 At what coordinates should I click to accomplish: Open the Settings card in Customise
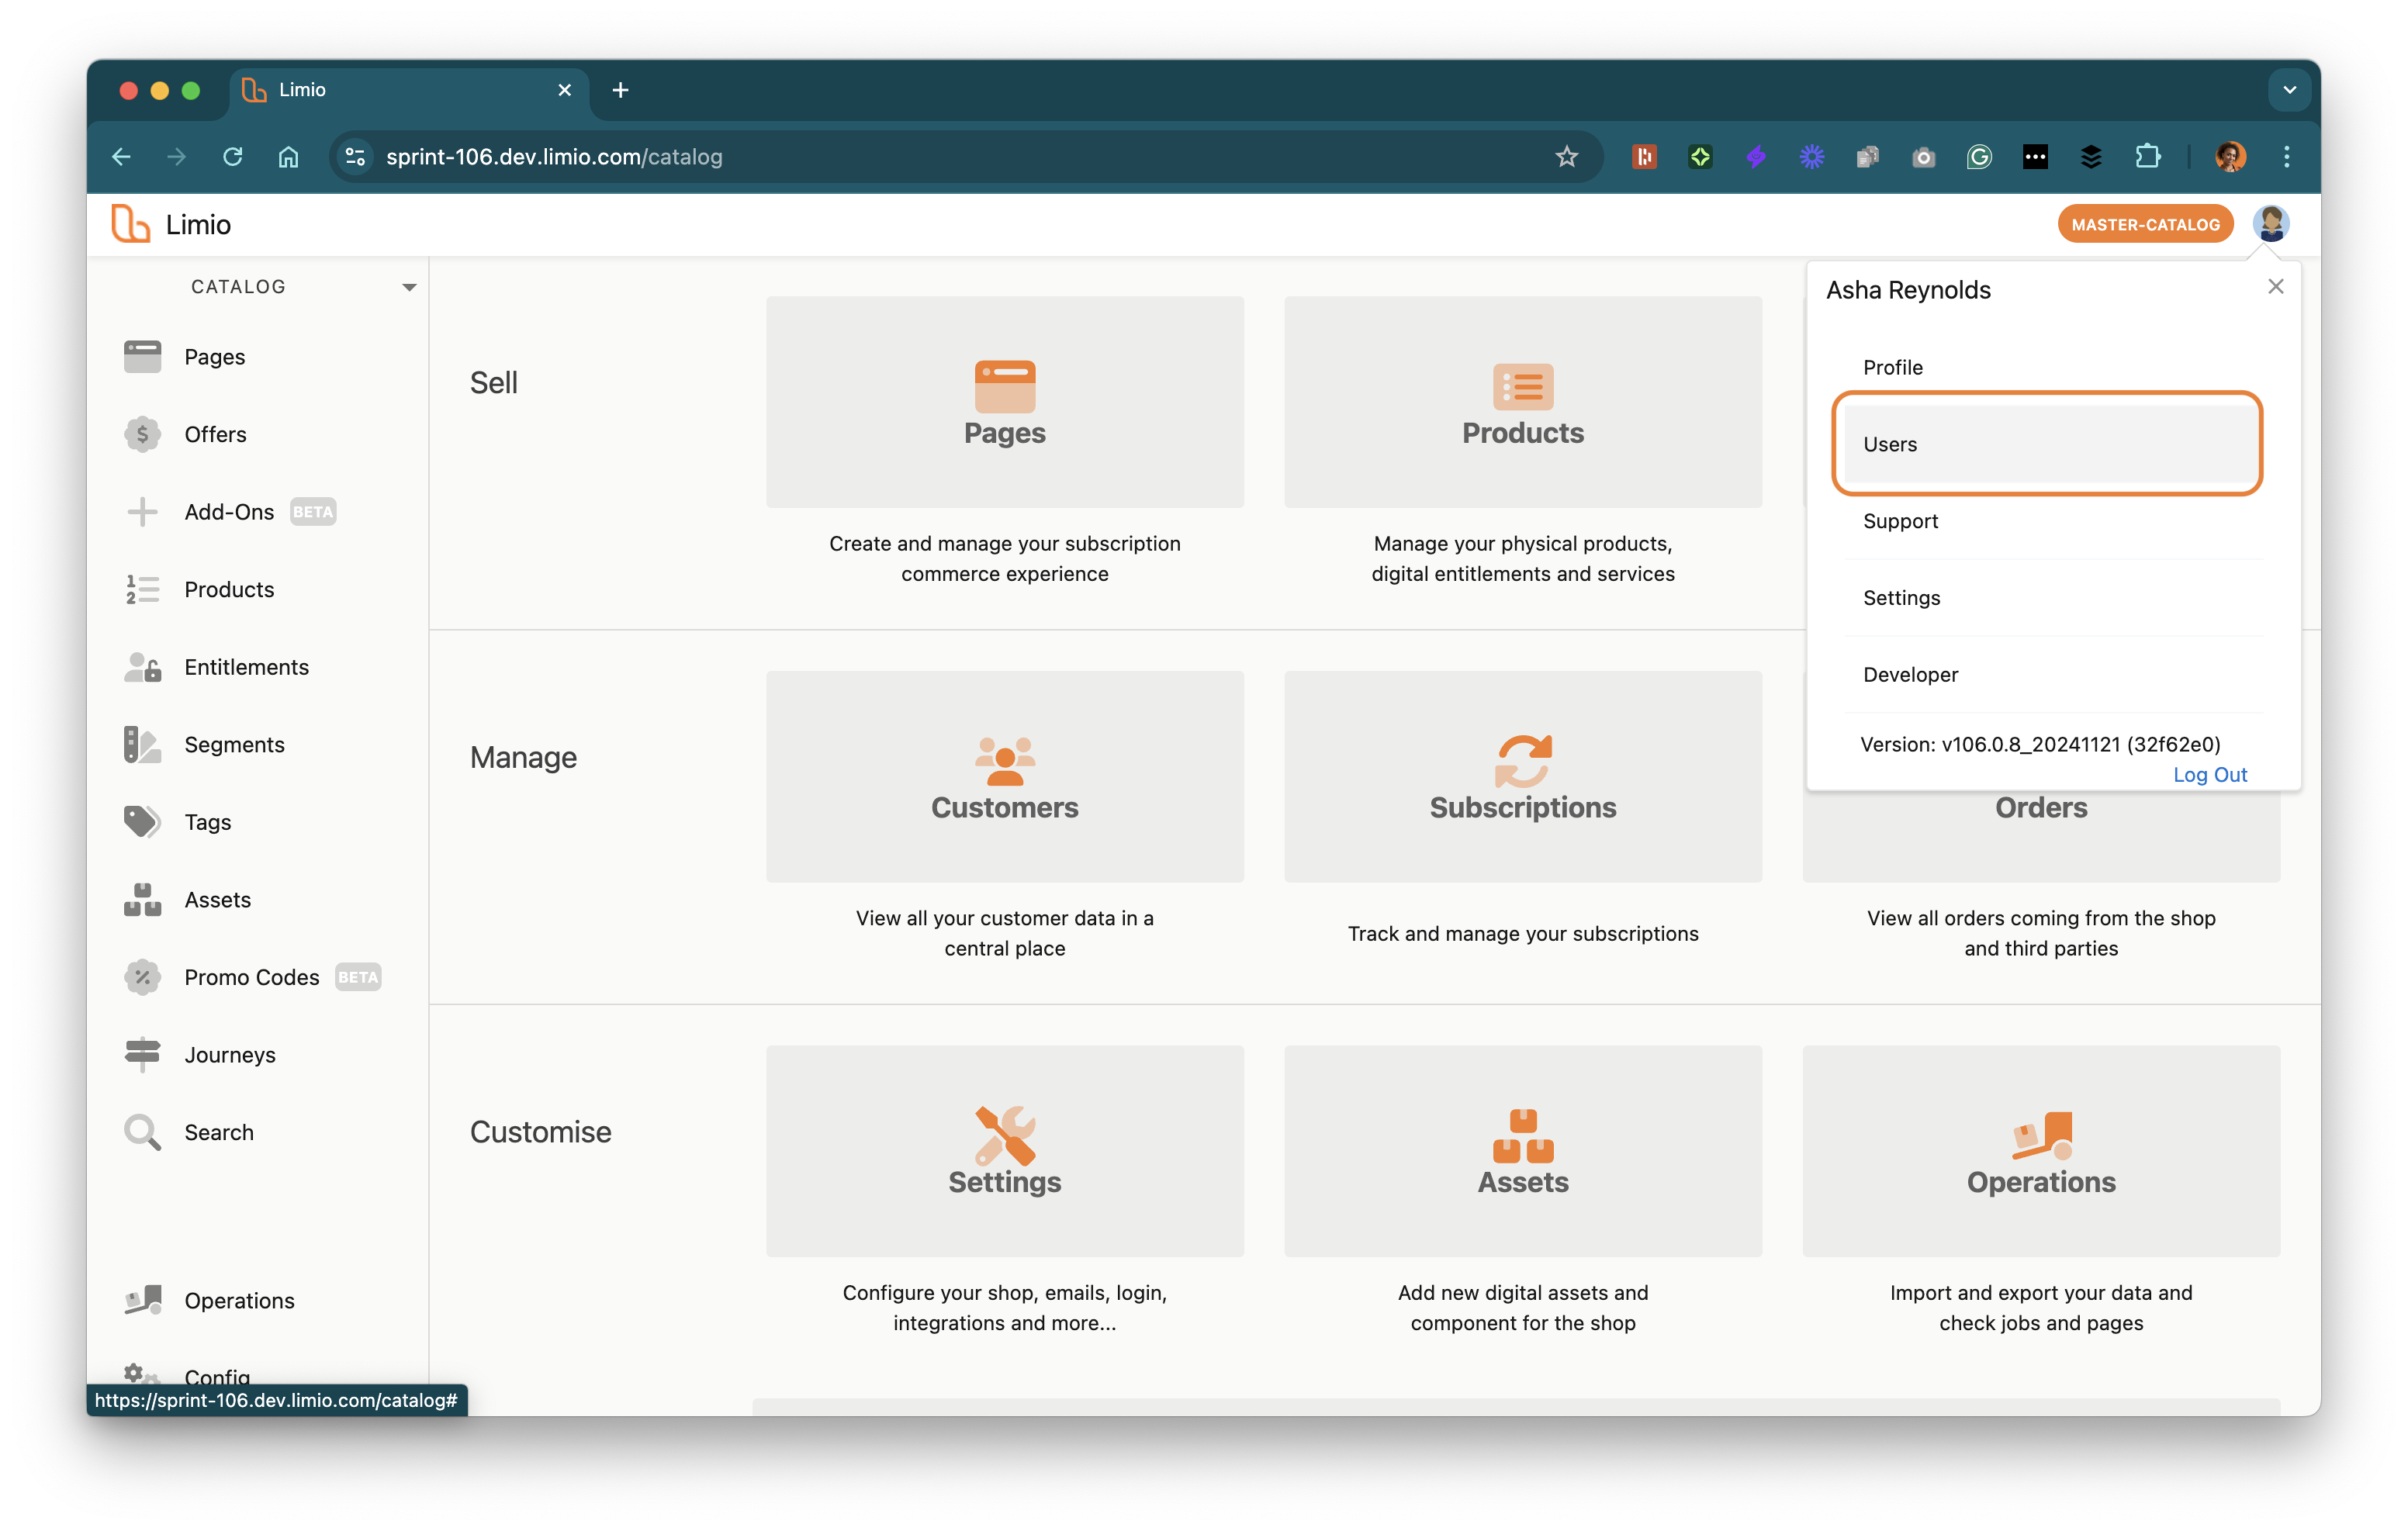point(1004,1151)
